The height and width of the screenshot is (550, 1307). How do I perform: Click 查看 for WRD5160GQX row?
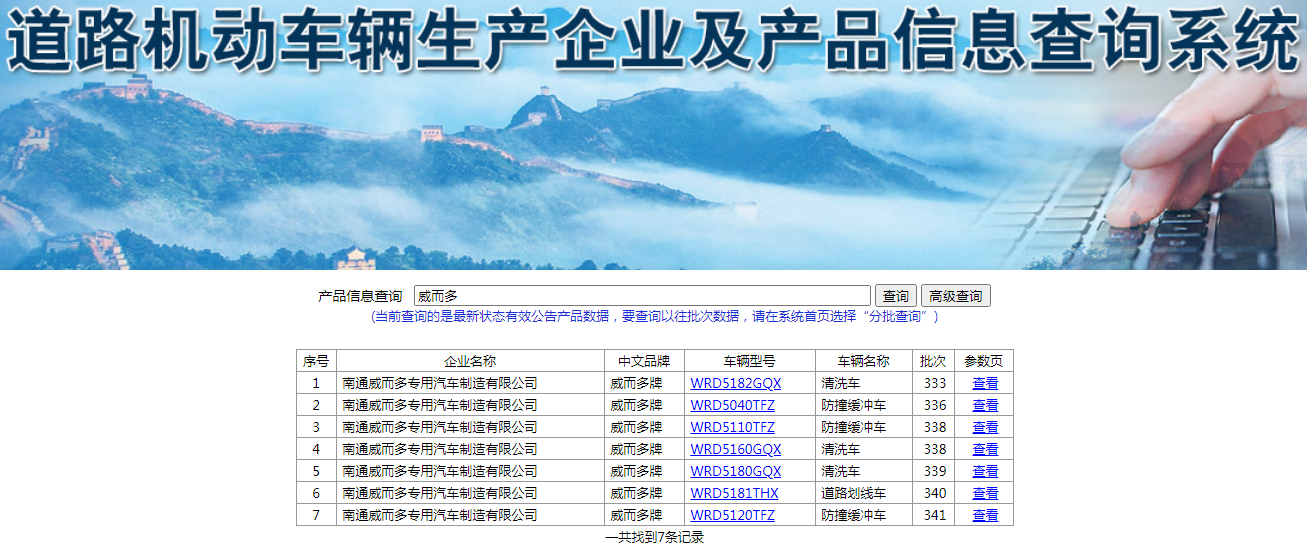point(985,449)
